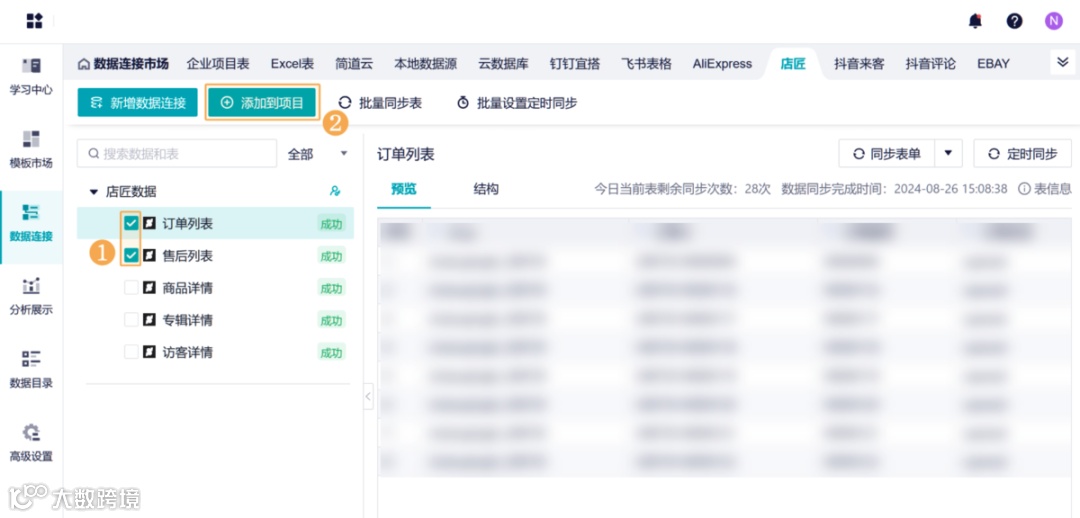Viewport: 1080px width, 518px height.
Task: Switch to the 企业项目表 tab
Action: click(218, 63)
